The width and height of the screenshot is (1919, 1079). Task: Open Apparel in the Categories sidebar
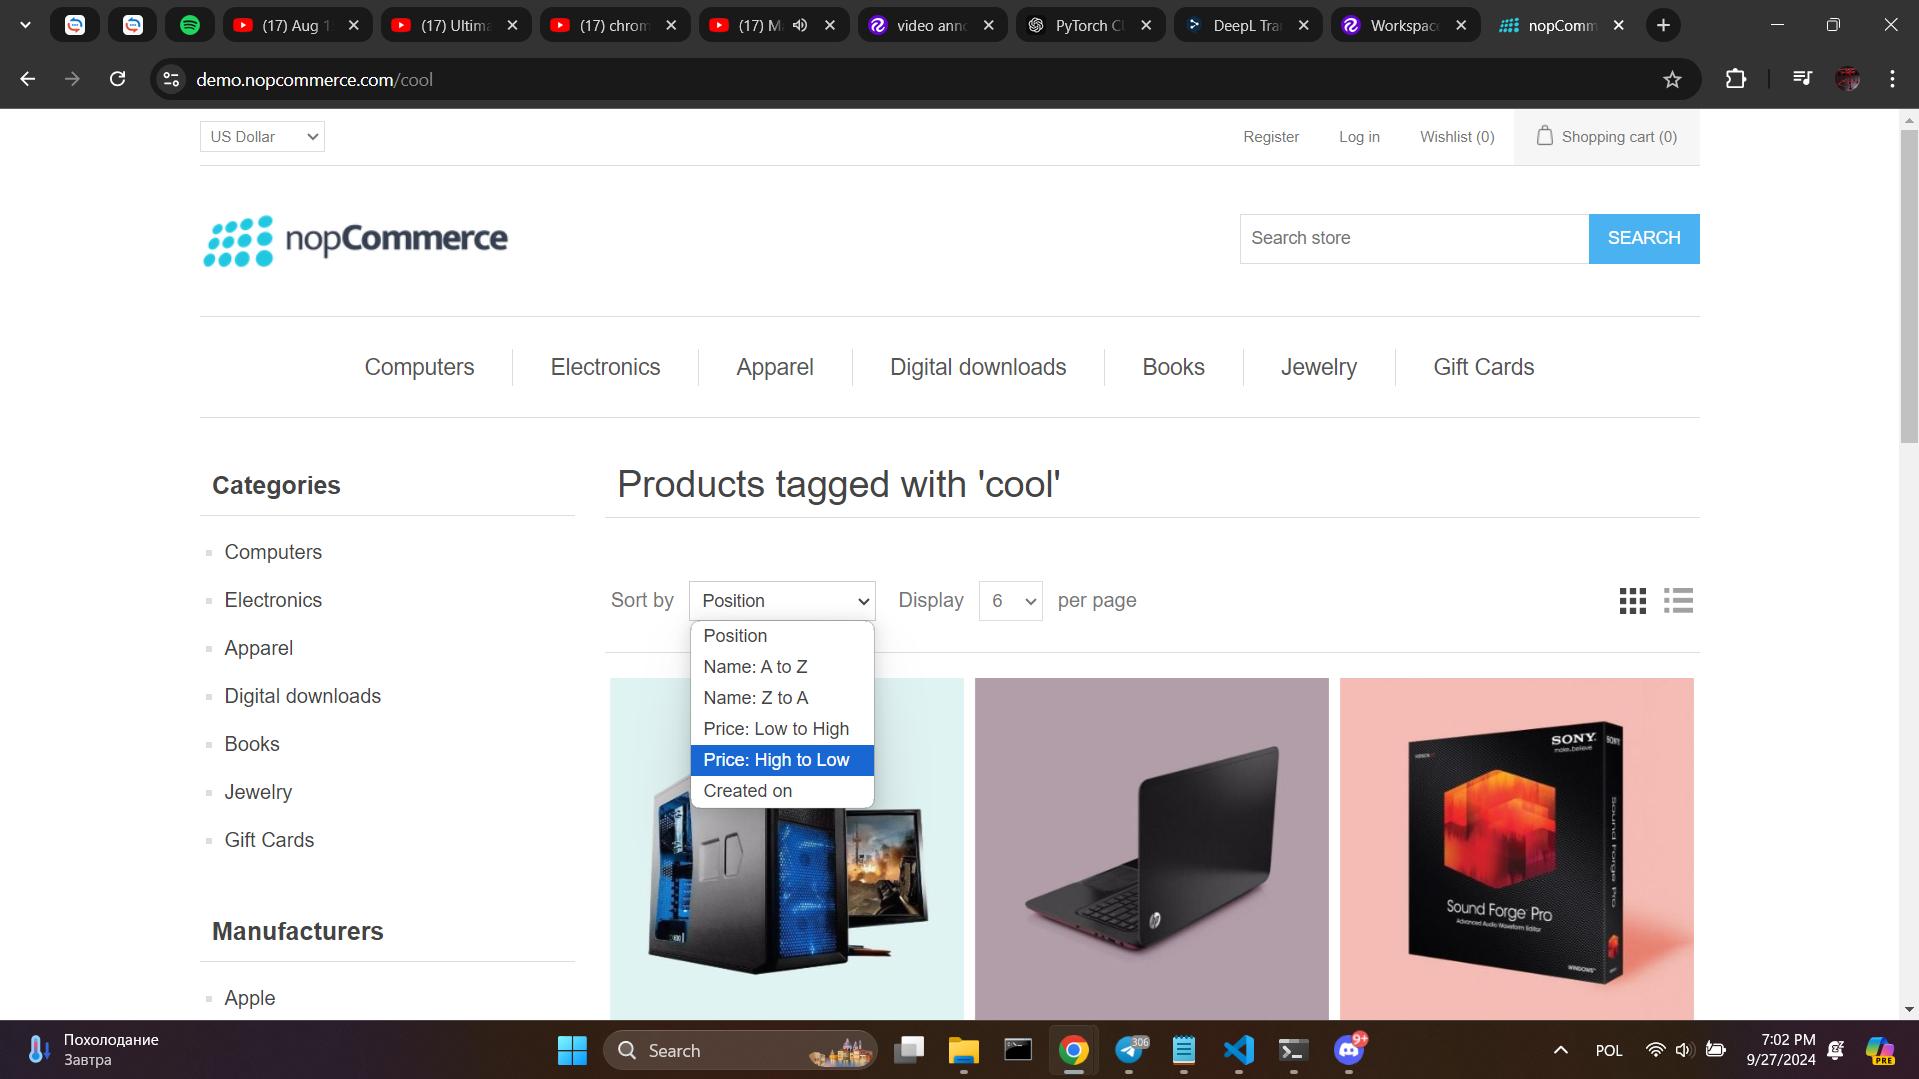259,648
